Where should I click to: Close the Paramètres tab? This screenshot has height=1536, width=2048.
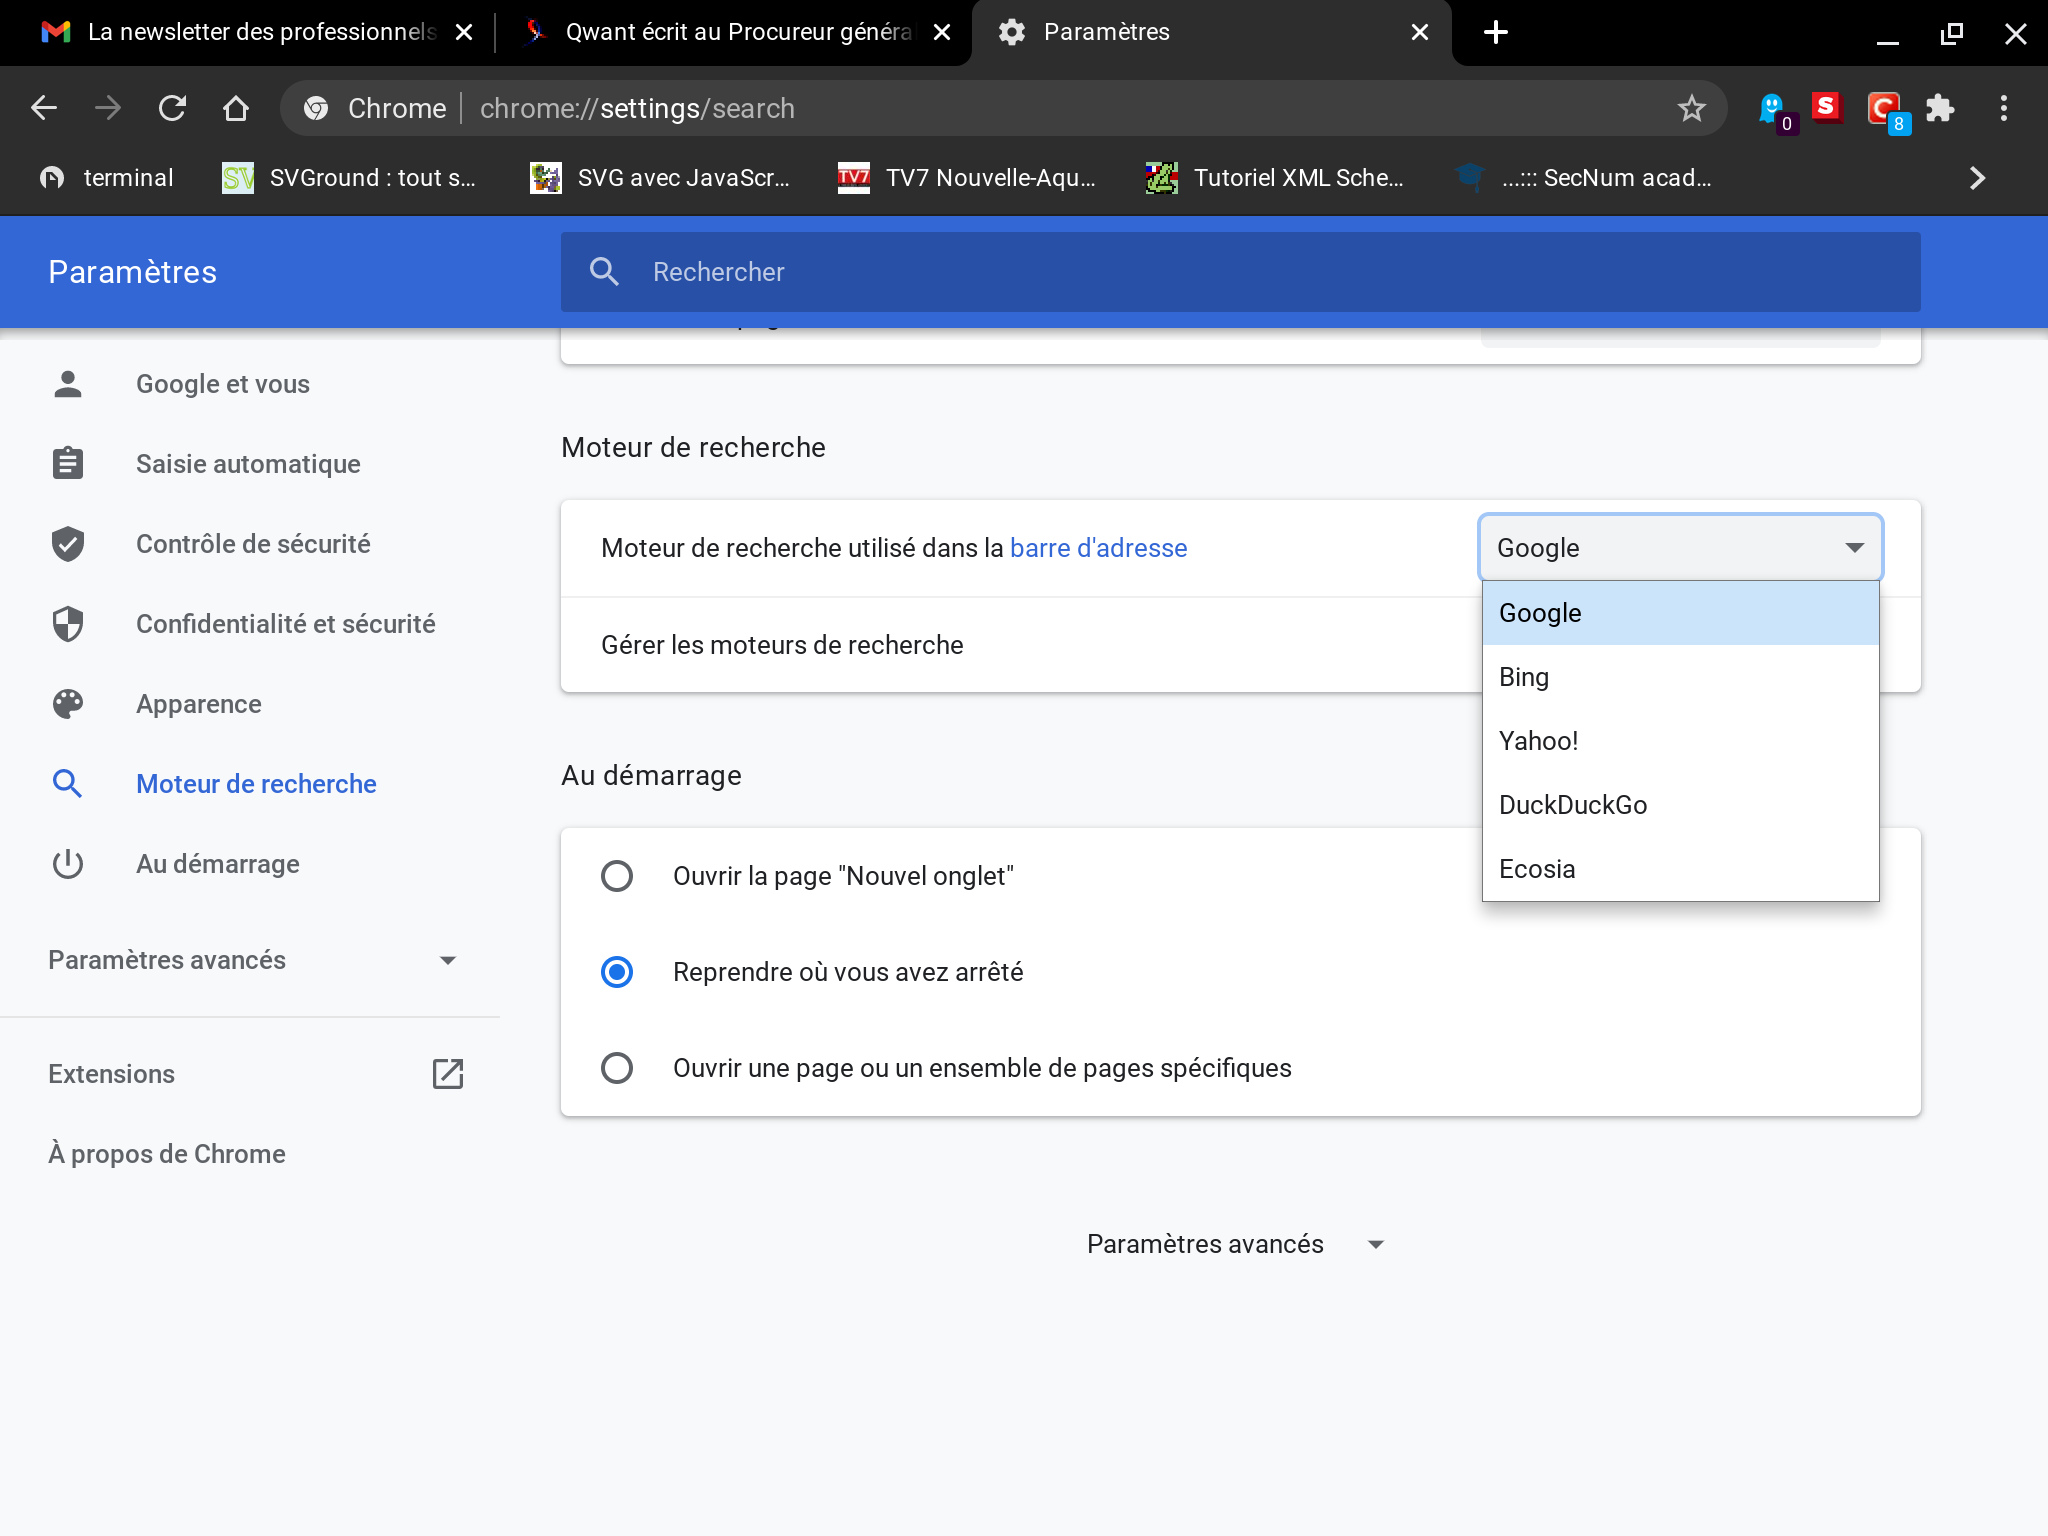1420,32
